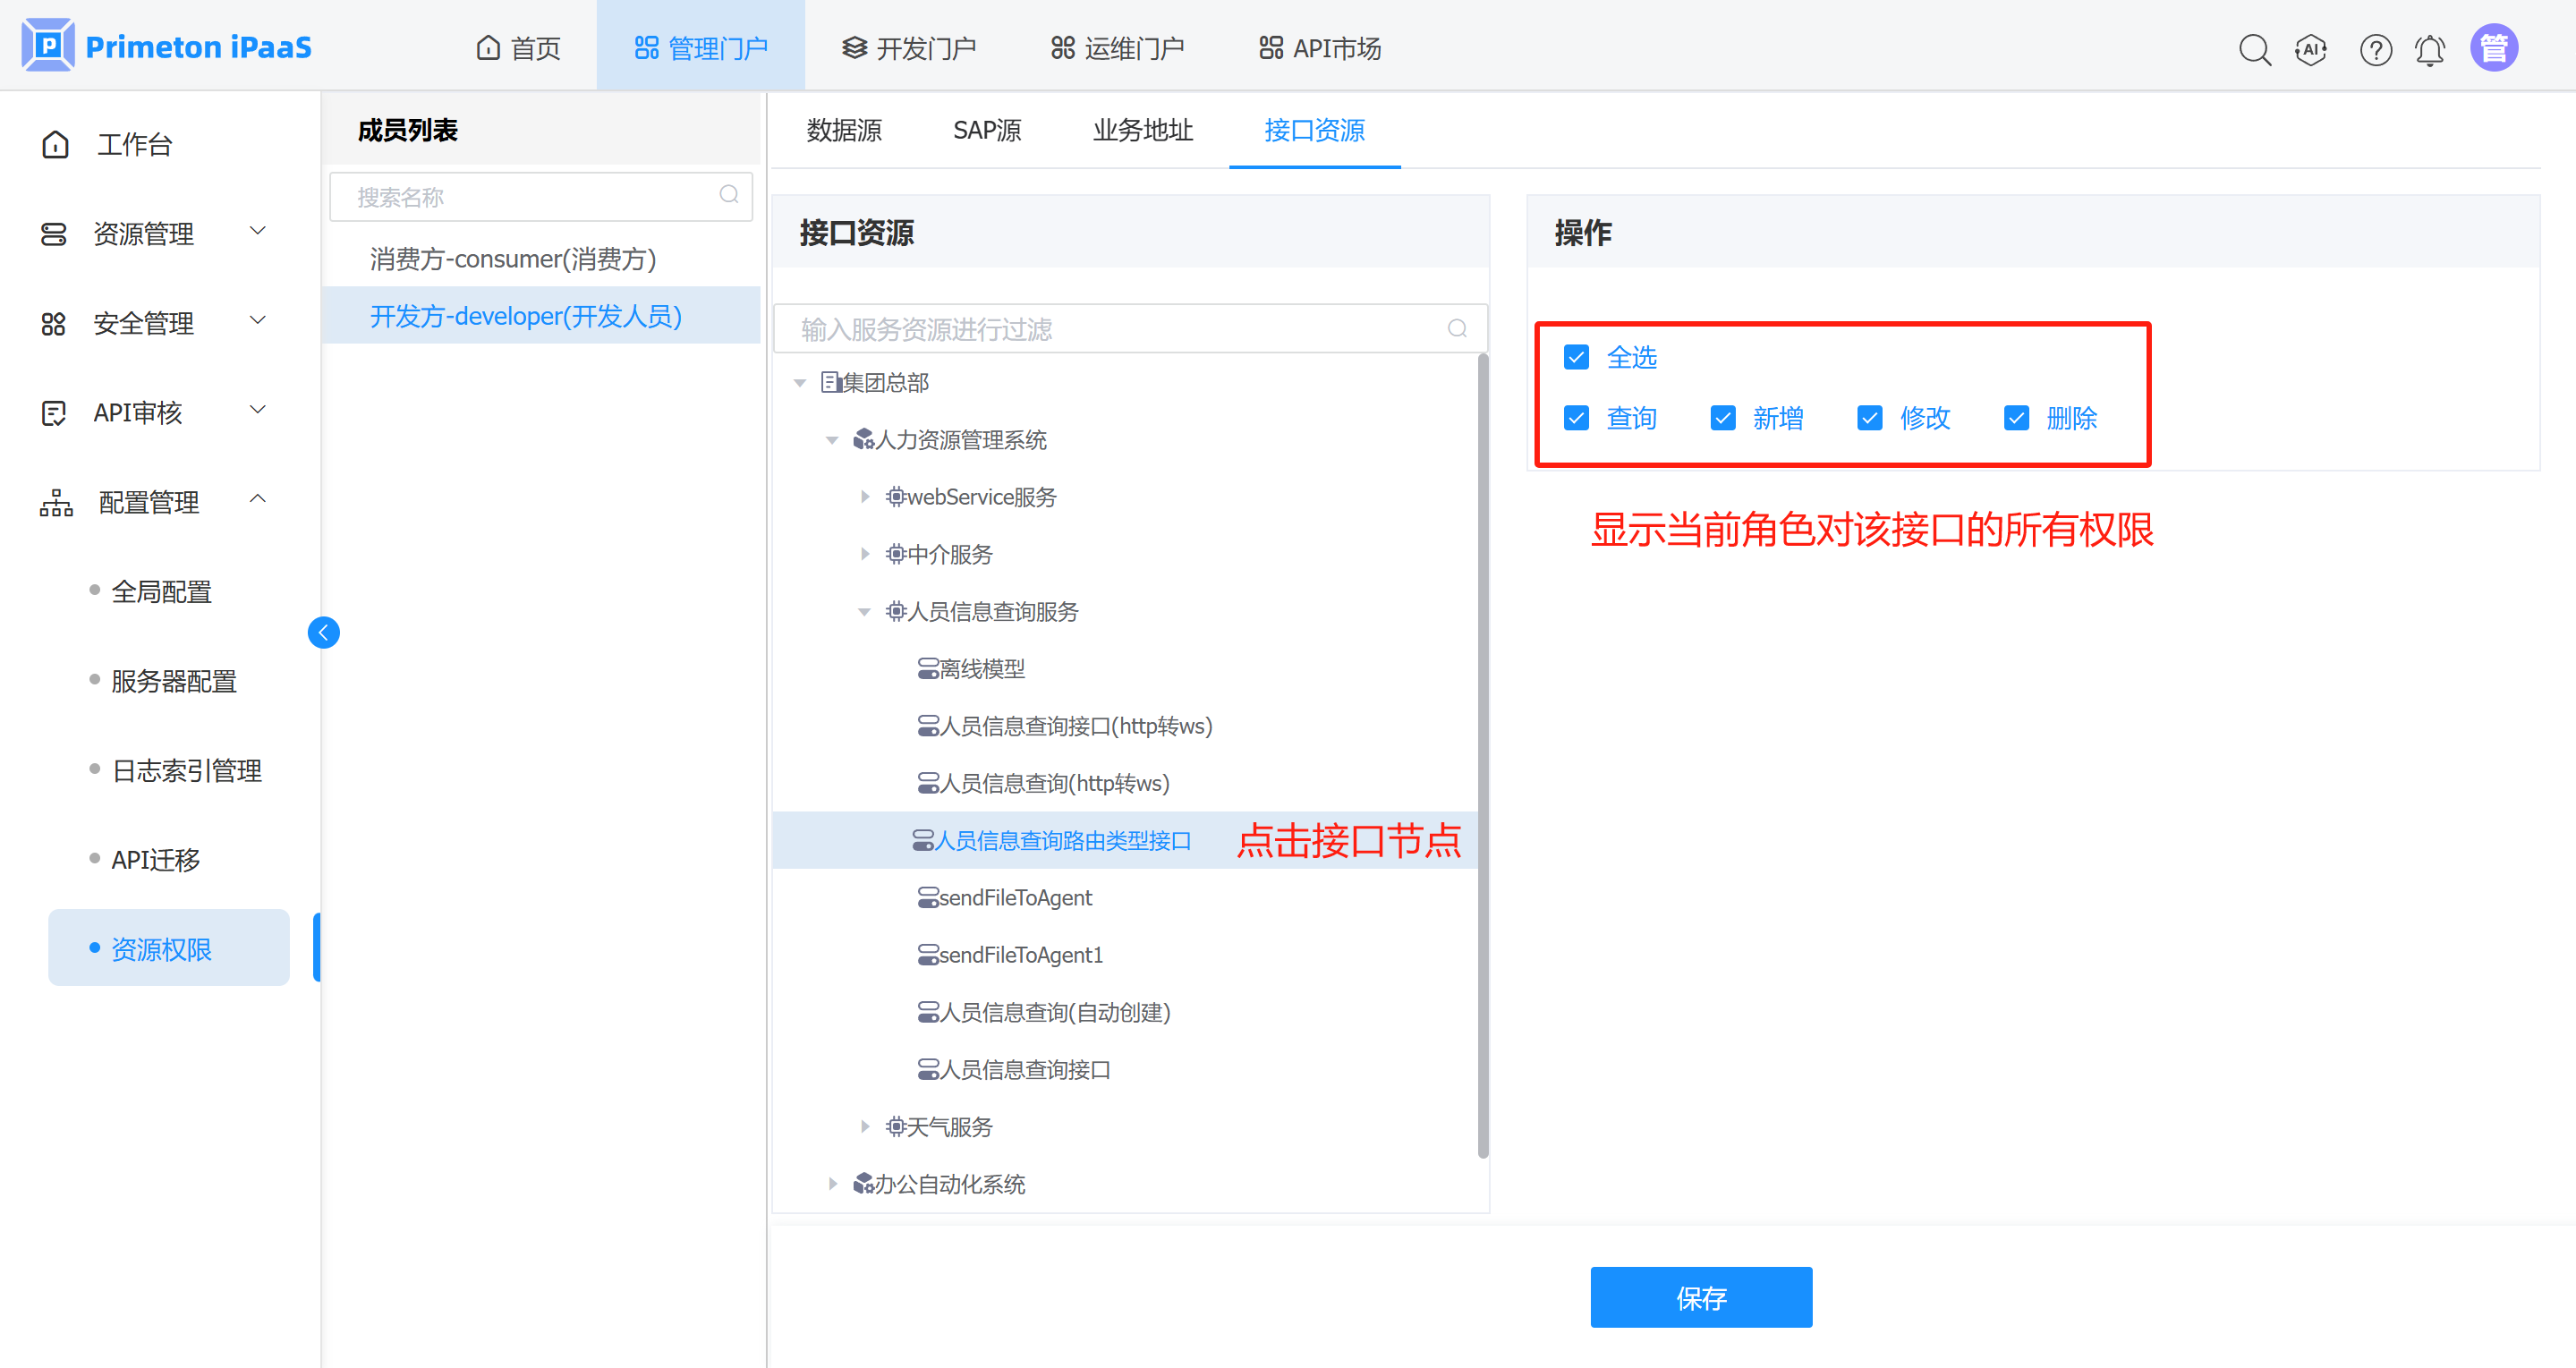Open the notifications bell icon
The width and height of the screenshot is (2576, 1368).
(x=2430, y=49)
